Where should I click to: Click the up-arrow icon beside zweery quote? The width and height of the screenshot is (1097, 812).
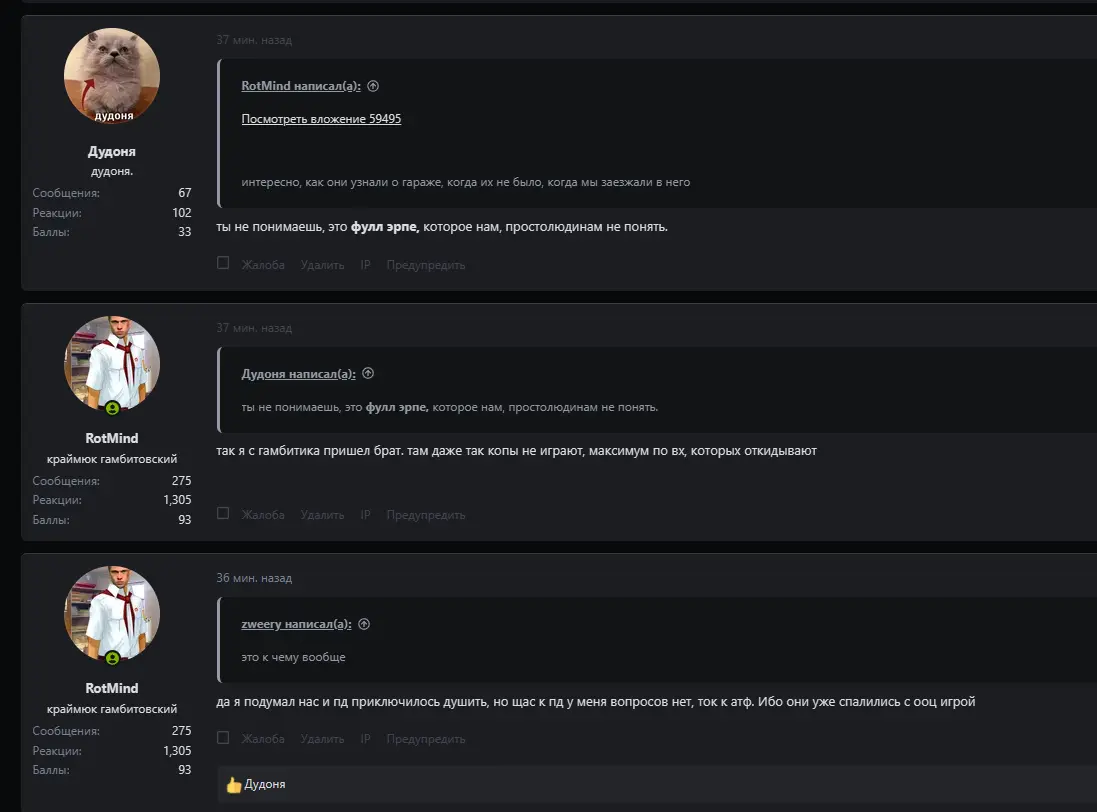(x=364, y=624)
